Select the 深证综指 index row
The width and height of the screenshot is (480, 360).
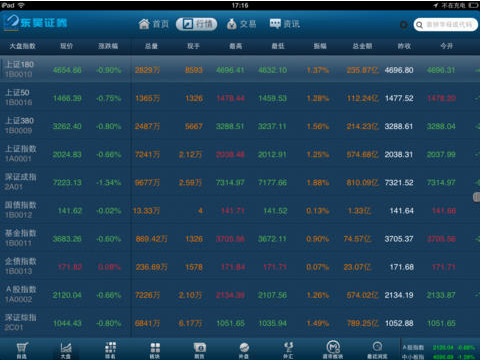pyautogui.click(x=240, y=323)
